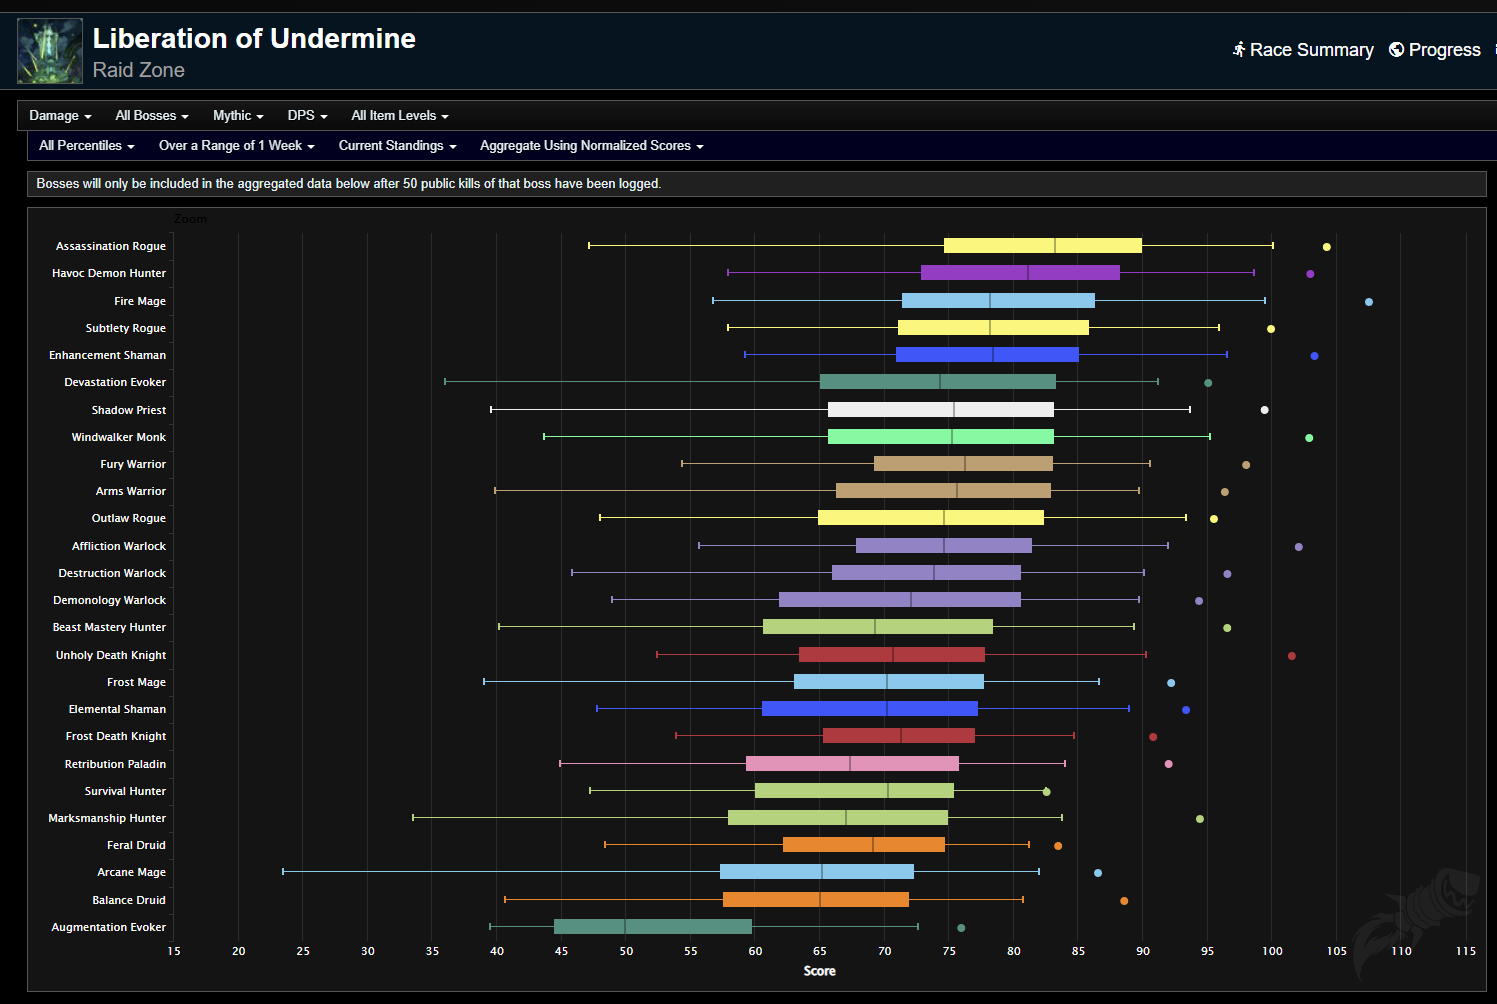Open the Damage dropdown menu
1497x1004 pixels.
pyautogui.click(x=60, y=116)
